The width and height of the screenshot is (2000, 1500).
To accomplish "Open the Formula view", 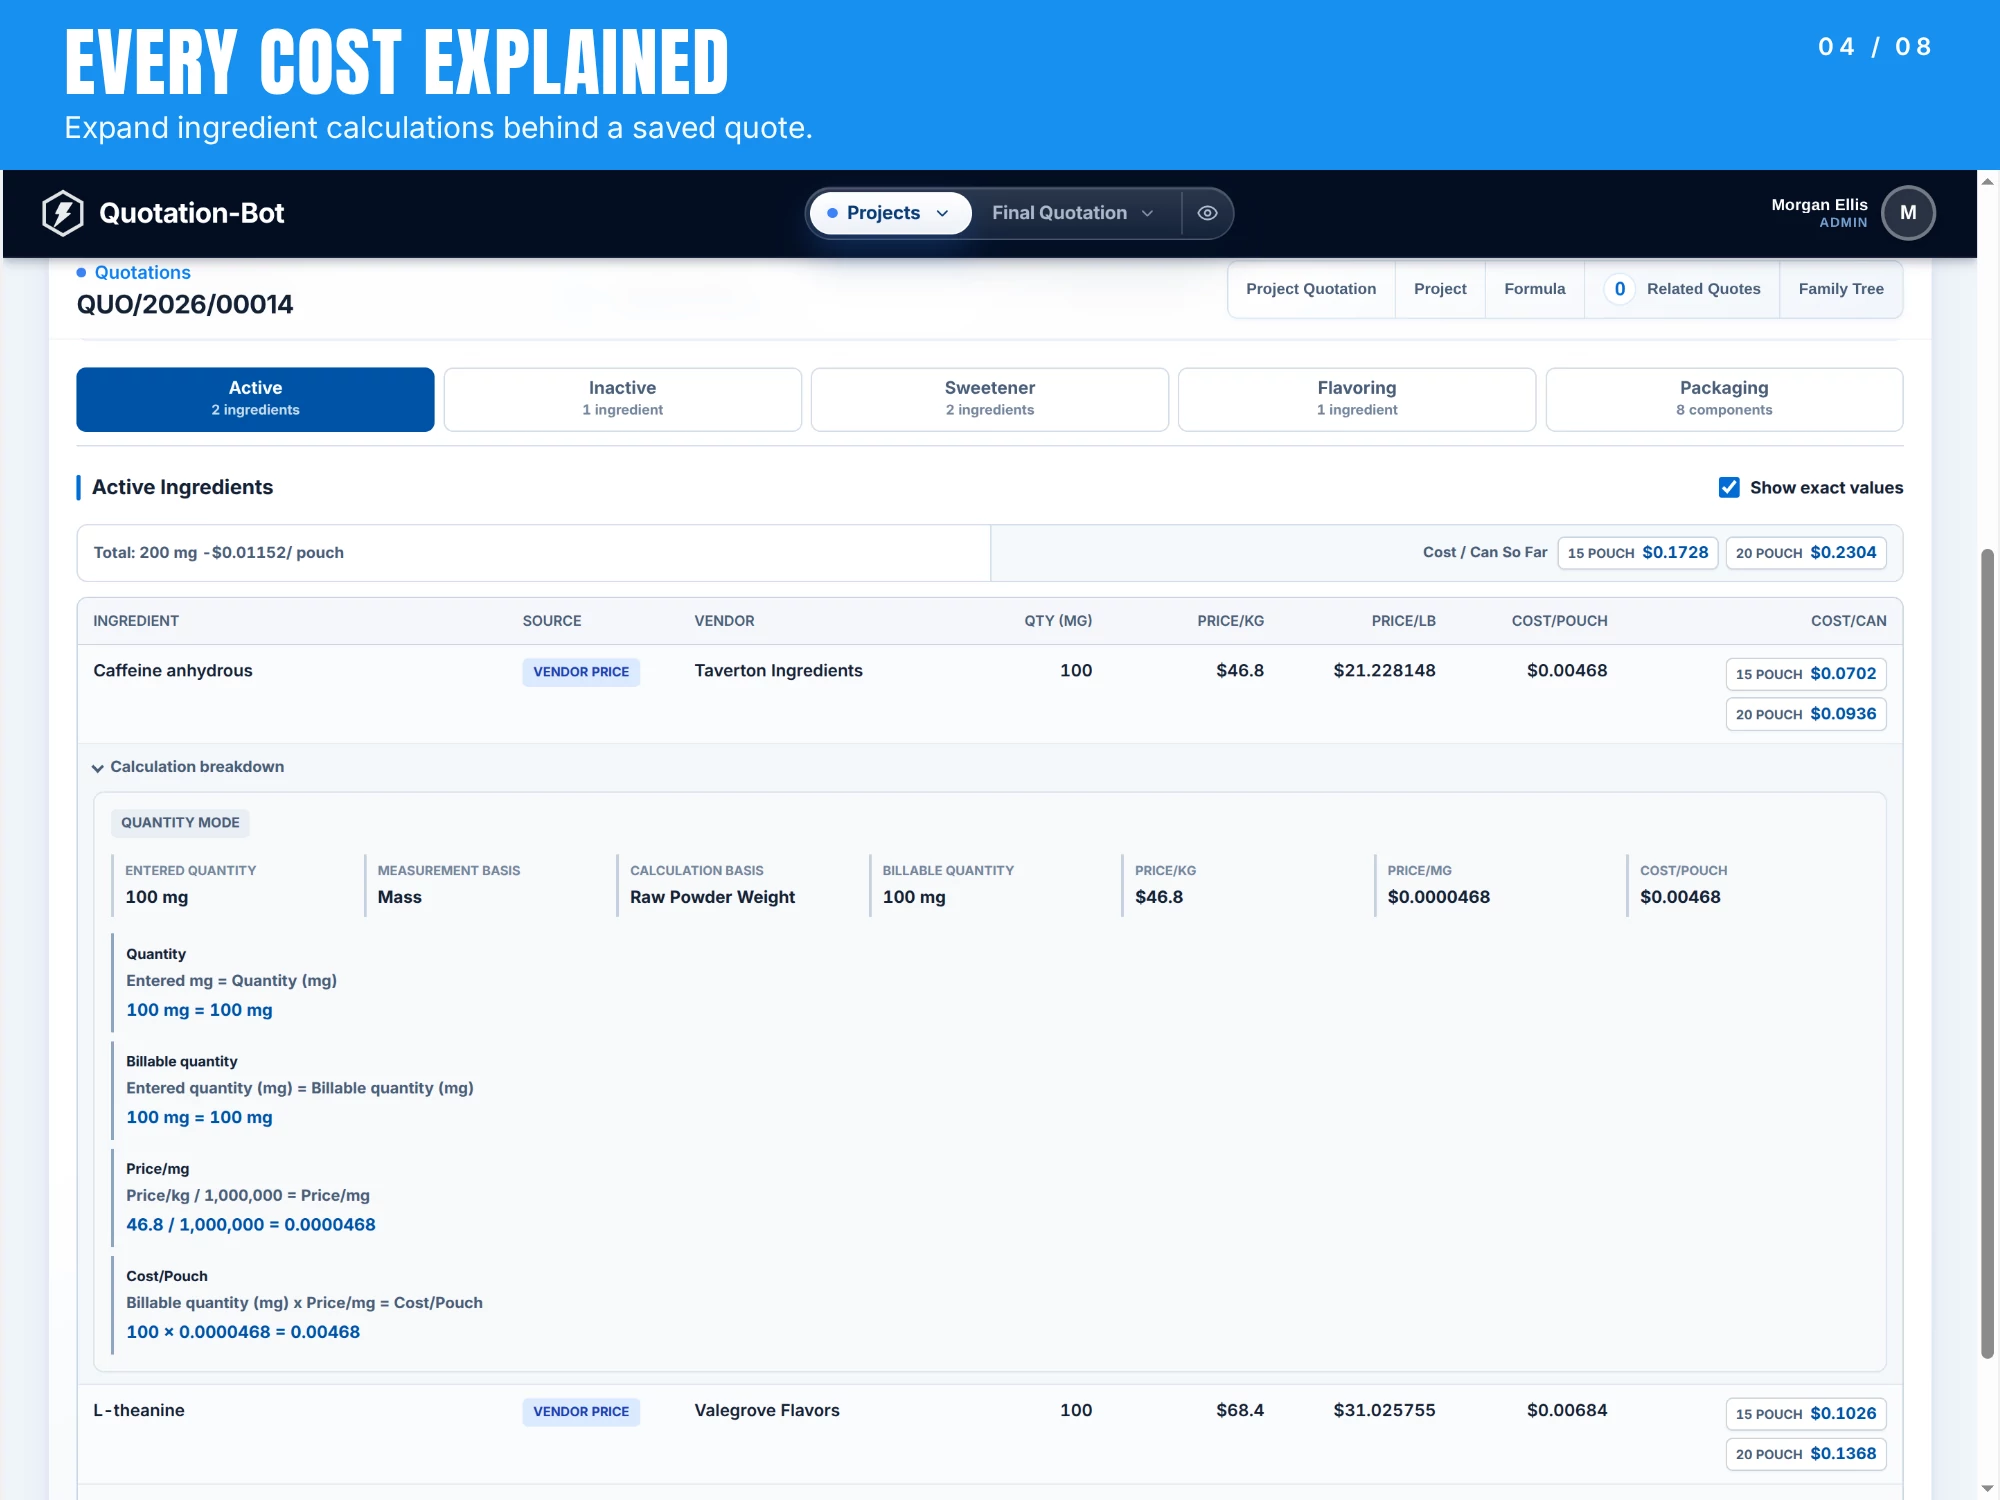I will pyautogui.click(x=1534, y=289).
